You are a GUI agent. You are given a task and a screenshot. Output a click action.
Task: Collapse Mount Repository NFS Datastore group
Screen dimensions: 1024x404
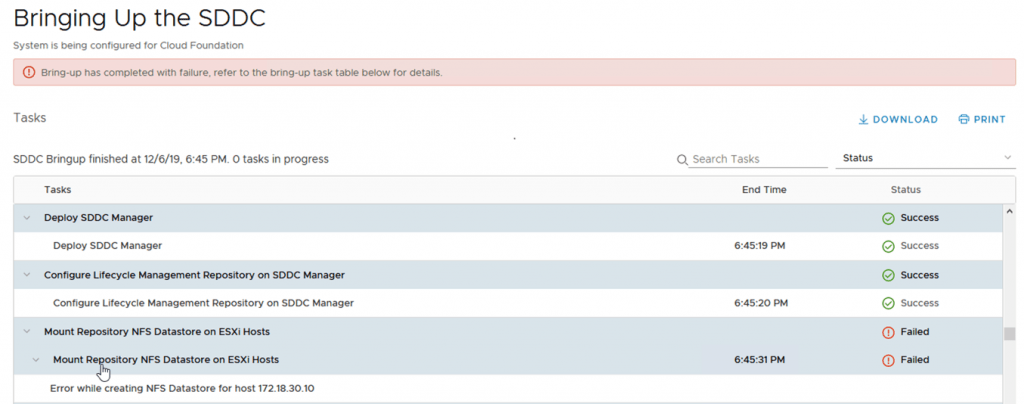pos(27,332)
